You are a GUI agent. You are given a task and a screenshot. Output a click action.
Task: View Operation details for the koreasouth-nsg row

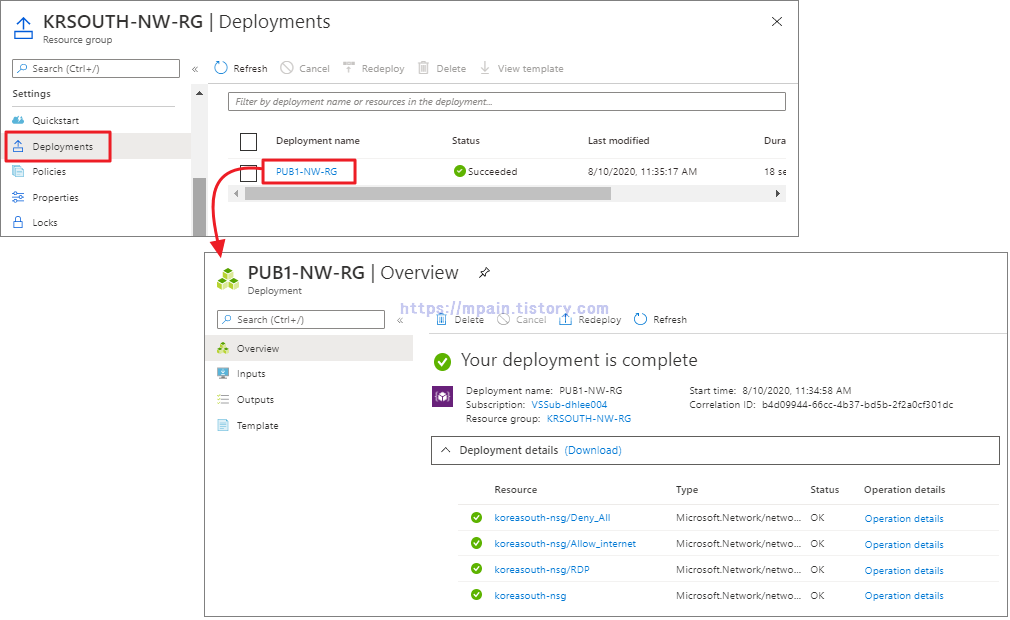[904, 596]
